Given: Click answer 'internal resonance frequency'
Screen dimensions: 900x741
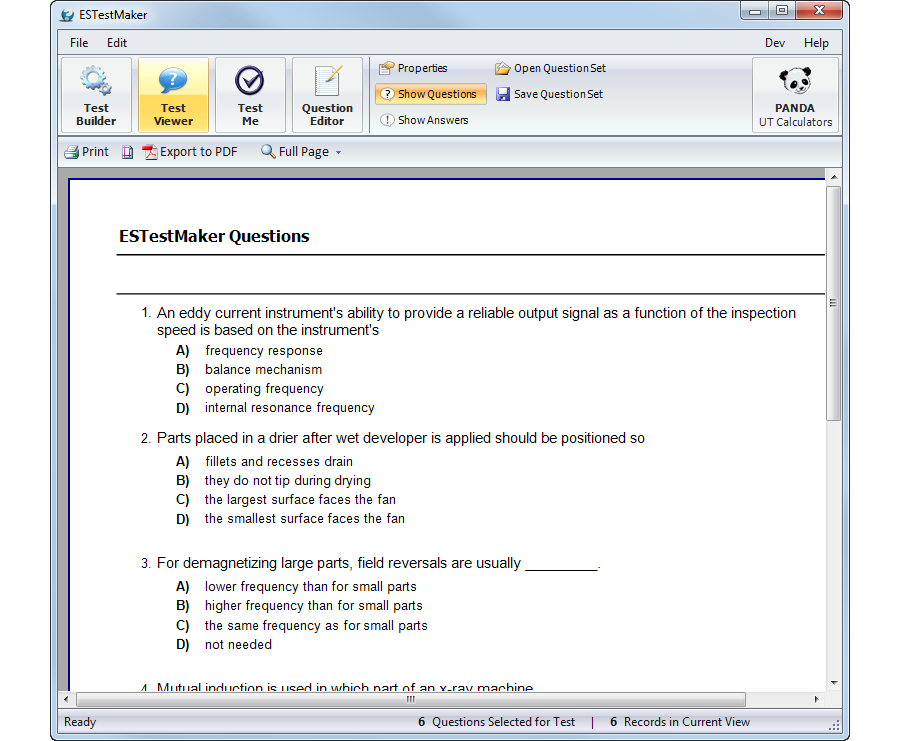Looking at the screenshot, I should [x=290, y=408].
